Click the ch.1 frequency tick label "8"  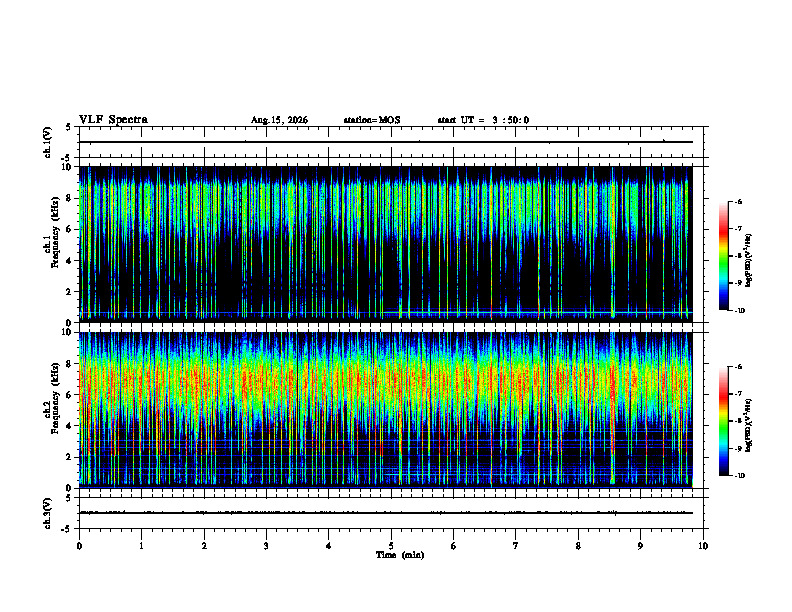click(70, 198)
